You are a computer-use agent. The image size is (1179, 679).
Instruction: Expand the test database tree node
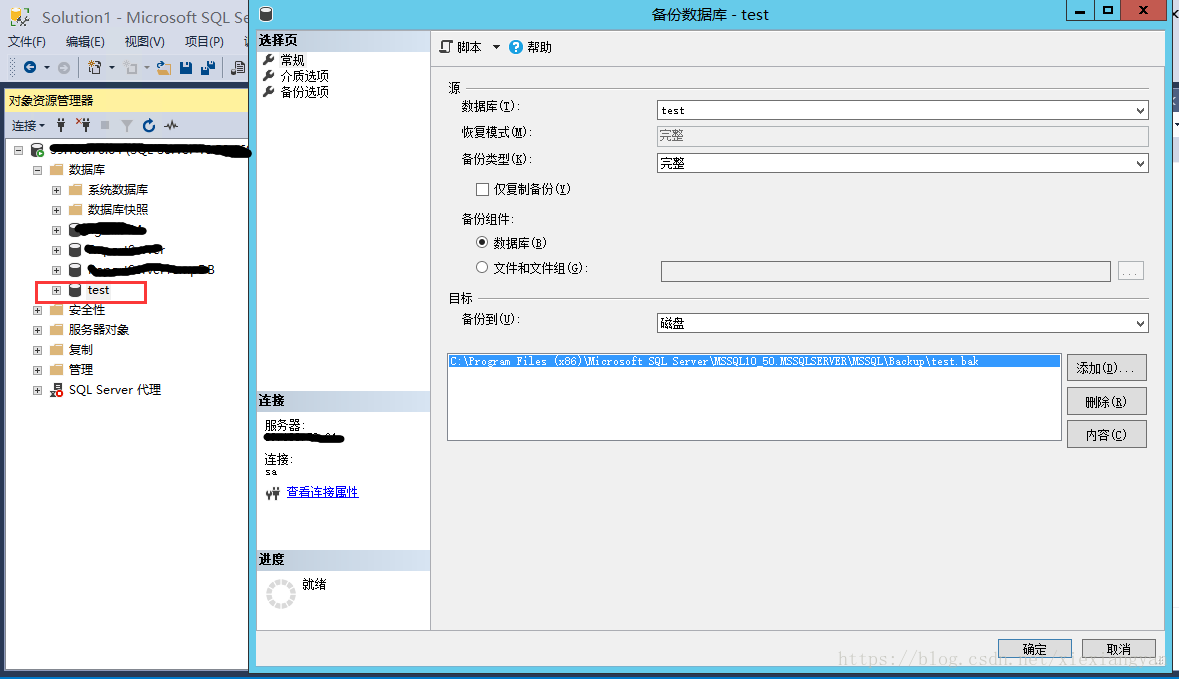point(57,290)
